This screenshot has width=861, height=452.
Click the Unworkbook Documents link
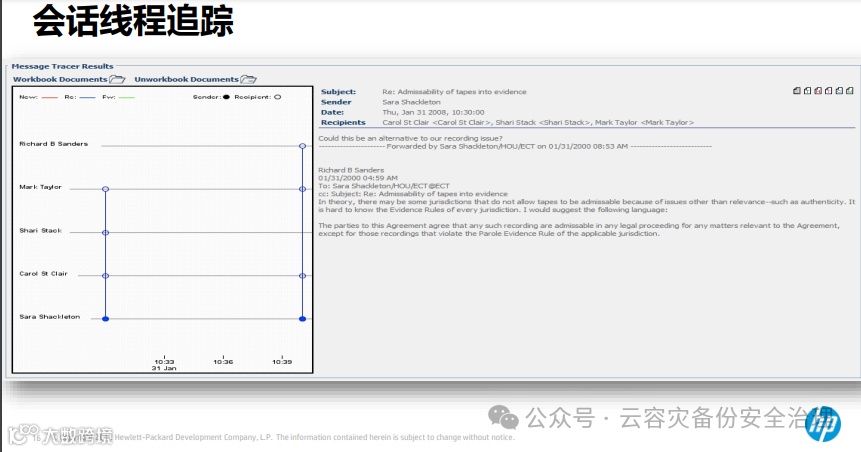click(186, 79)
